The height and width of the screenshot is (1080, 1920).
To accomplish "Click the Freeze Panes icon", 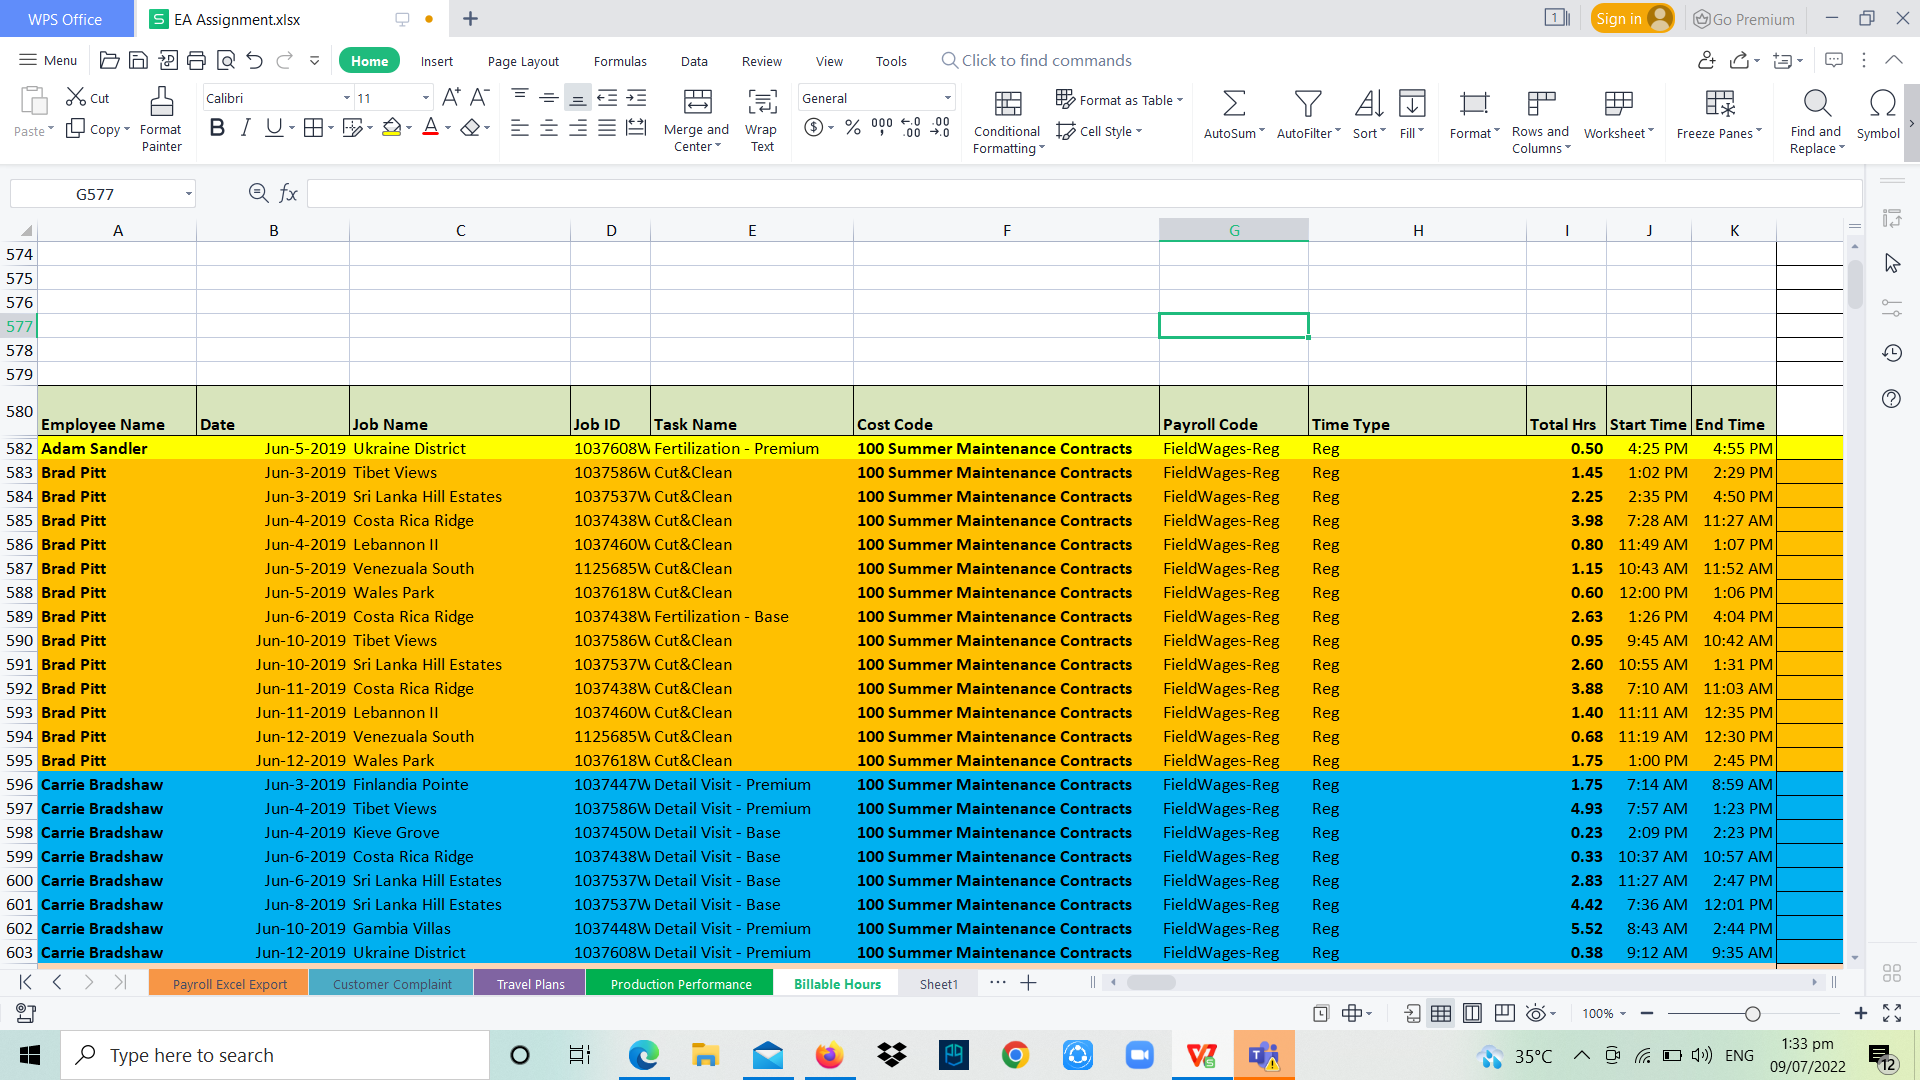I will tap(1719, 104).
